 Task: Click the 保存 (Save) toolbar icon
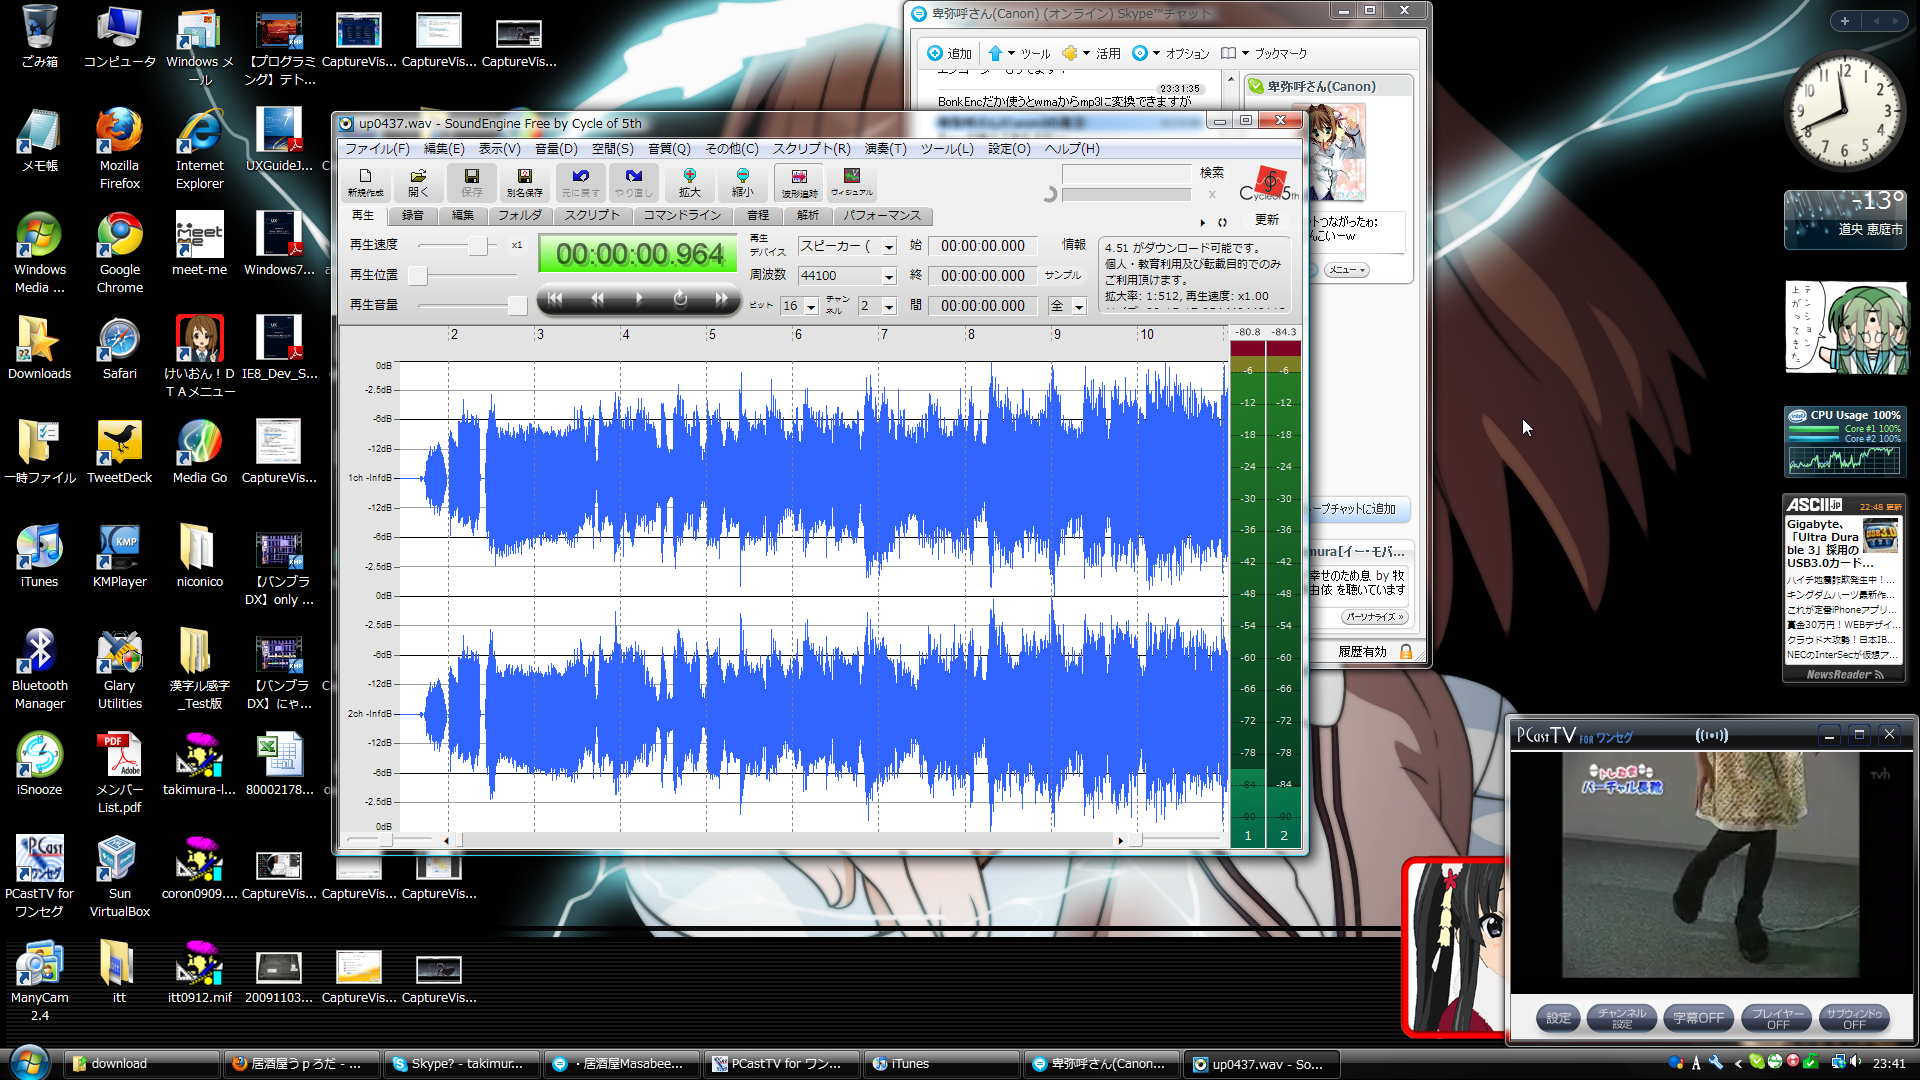click(471, 182)
